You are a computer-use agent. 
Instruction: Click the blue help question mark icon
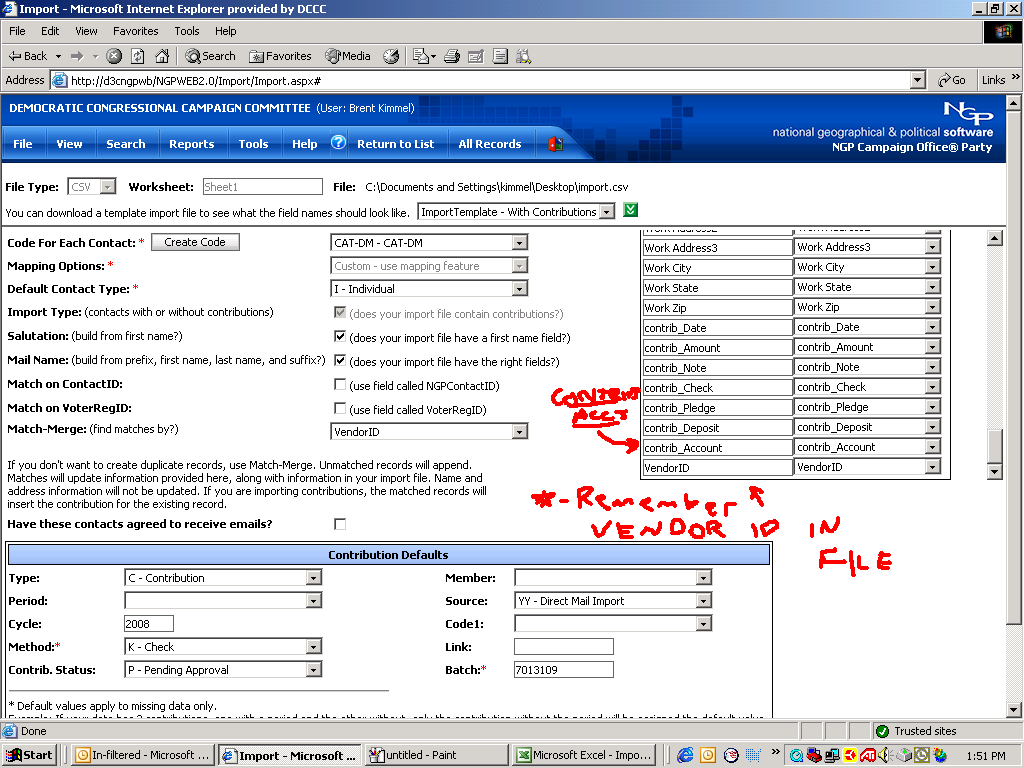338,143
